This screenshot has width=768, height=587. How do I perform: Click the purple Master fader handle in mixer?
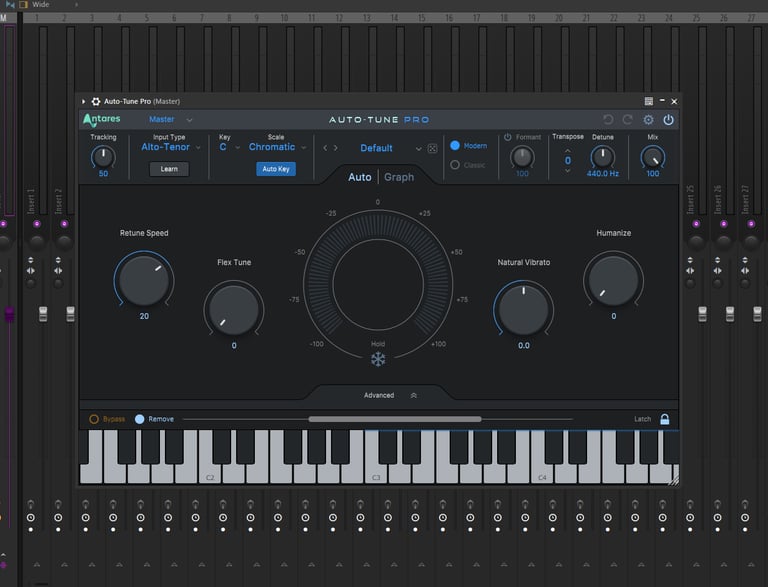(9, 314)
